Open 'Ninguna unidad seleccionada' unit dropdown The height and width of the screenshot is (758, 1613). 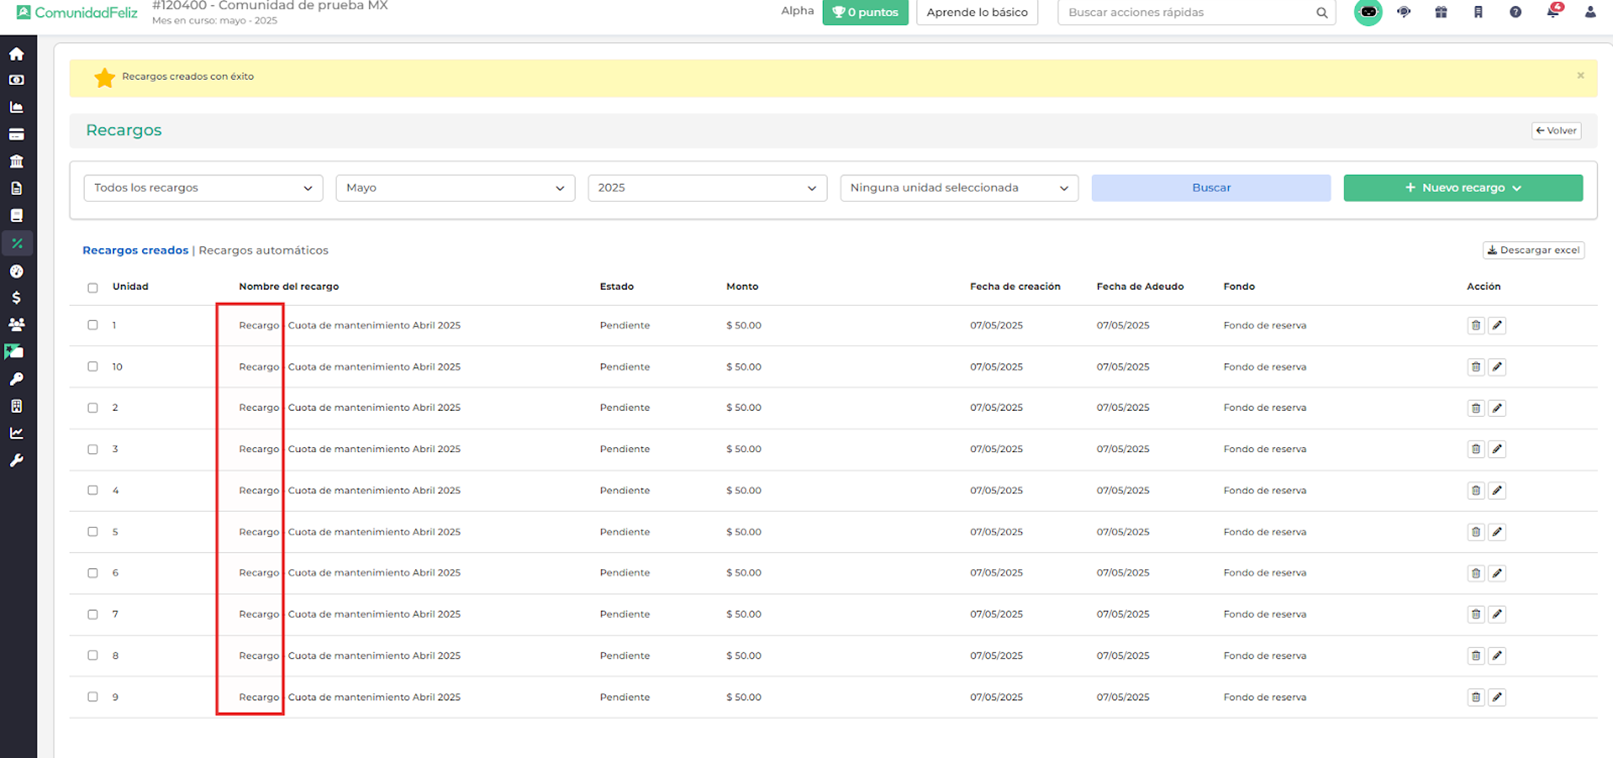tap(958, 188)
